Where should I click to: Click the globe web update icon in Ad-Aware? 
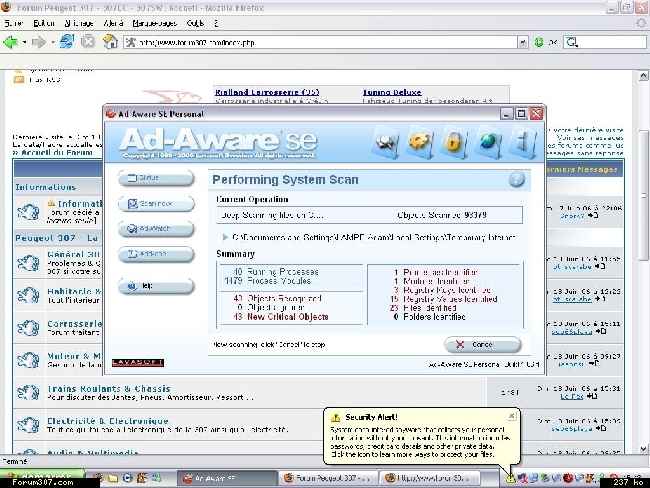pos(488,142)
